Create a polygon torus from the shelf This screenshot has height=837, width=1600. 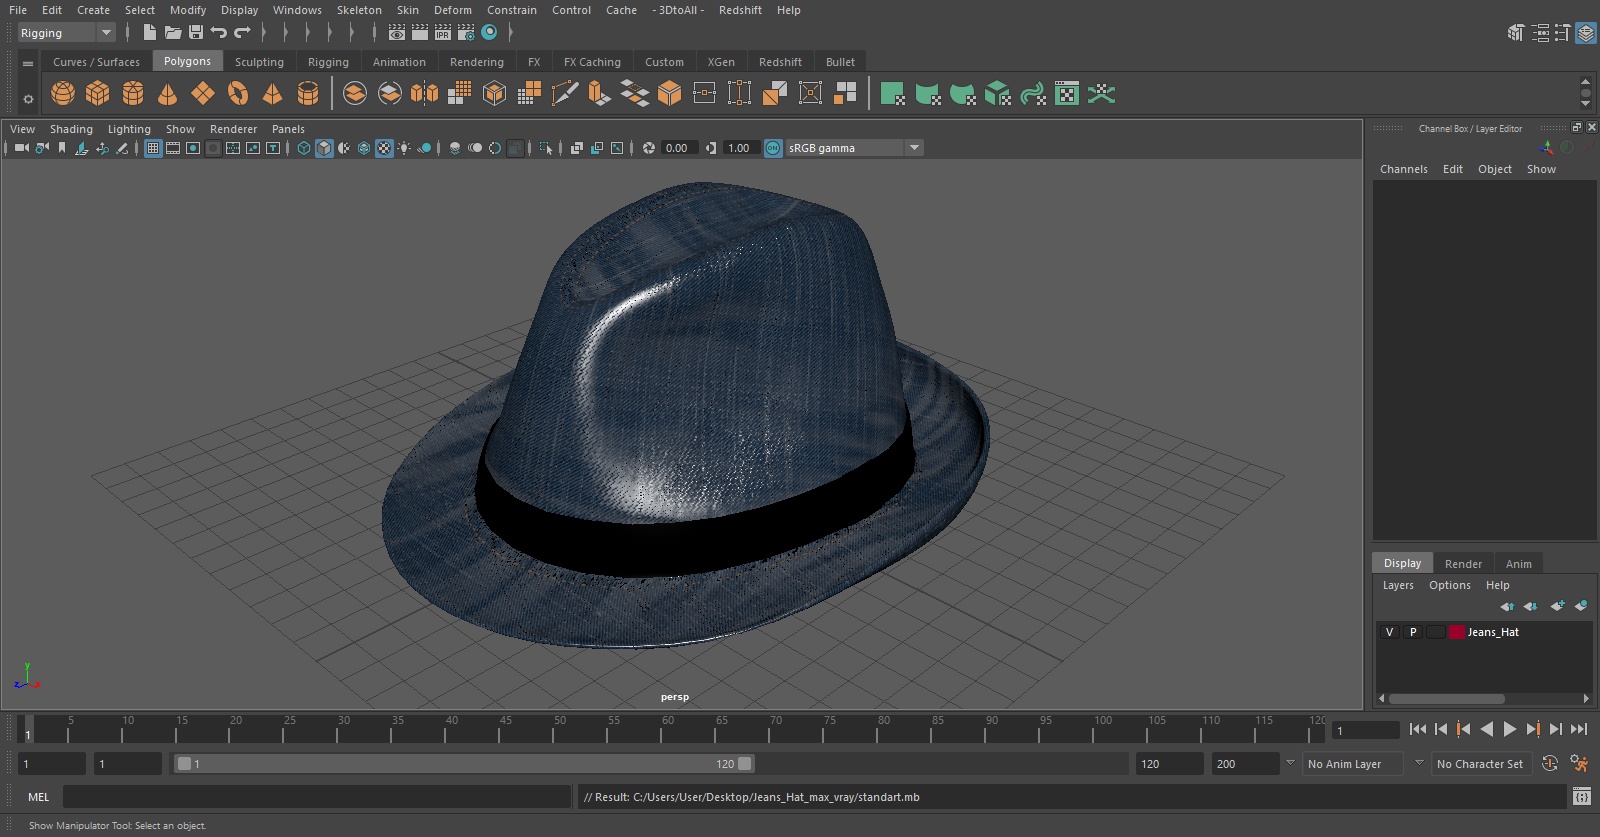tap(238, 94)
